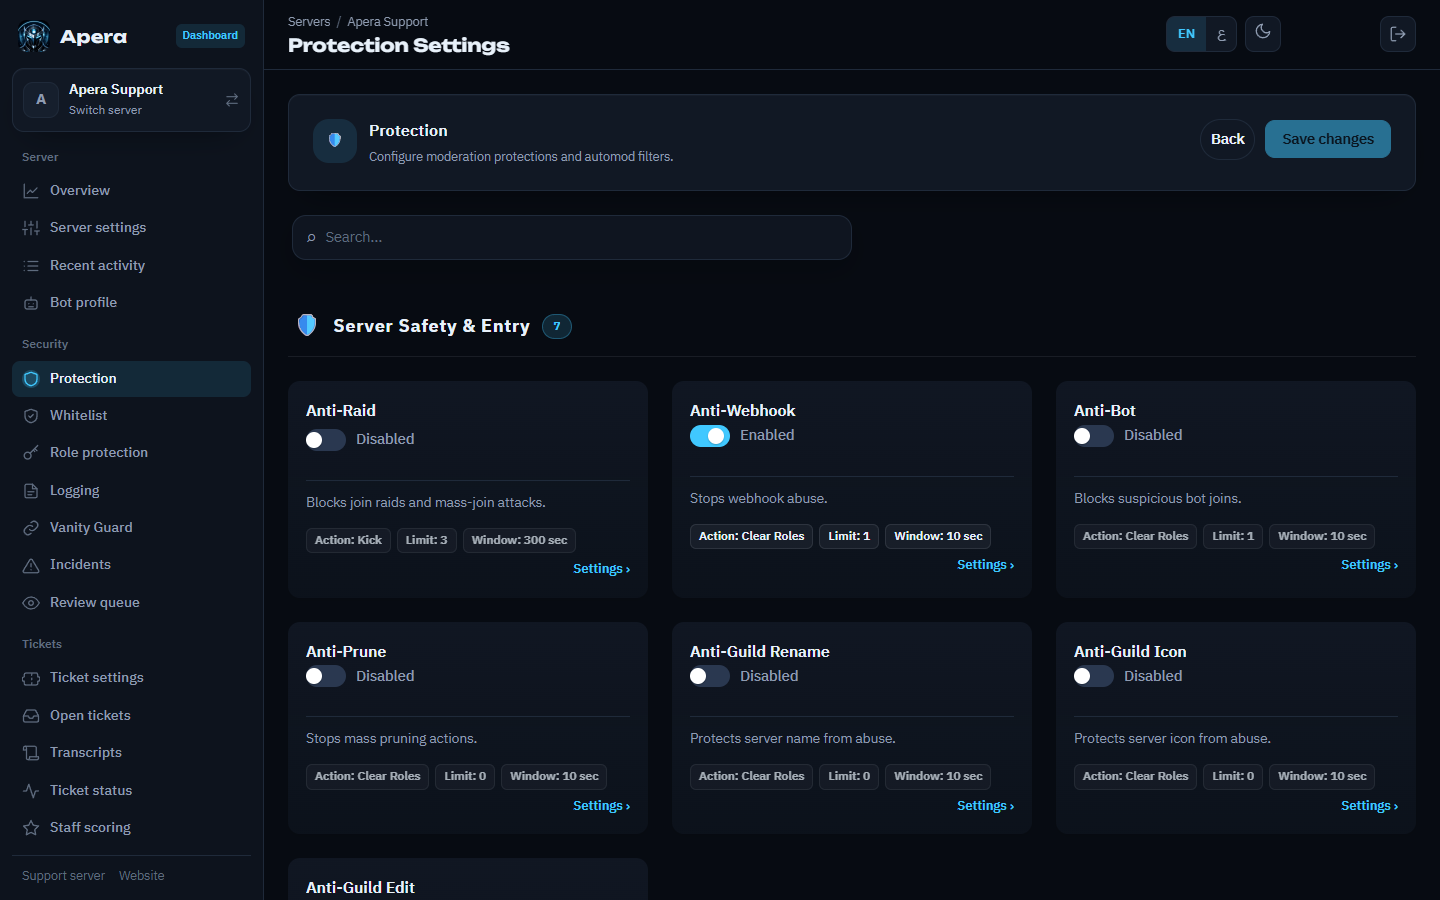This screenshot has width=1440, height=900.
Task: Click the Back button
Action: coord(1227,139)
